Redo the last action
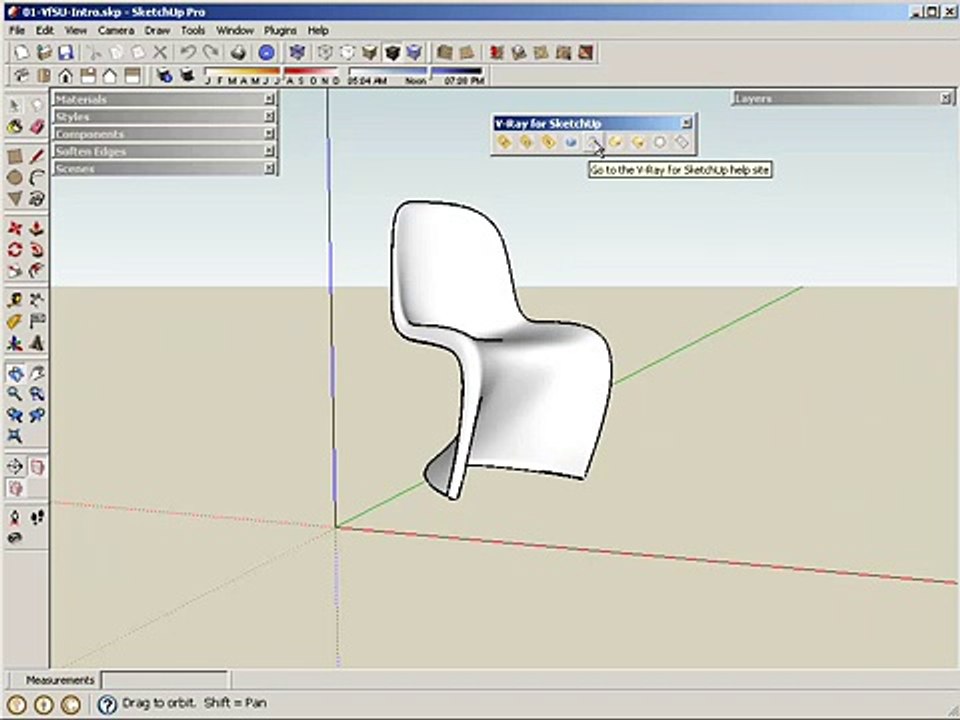The image size is (960, 720). point(211,53)
